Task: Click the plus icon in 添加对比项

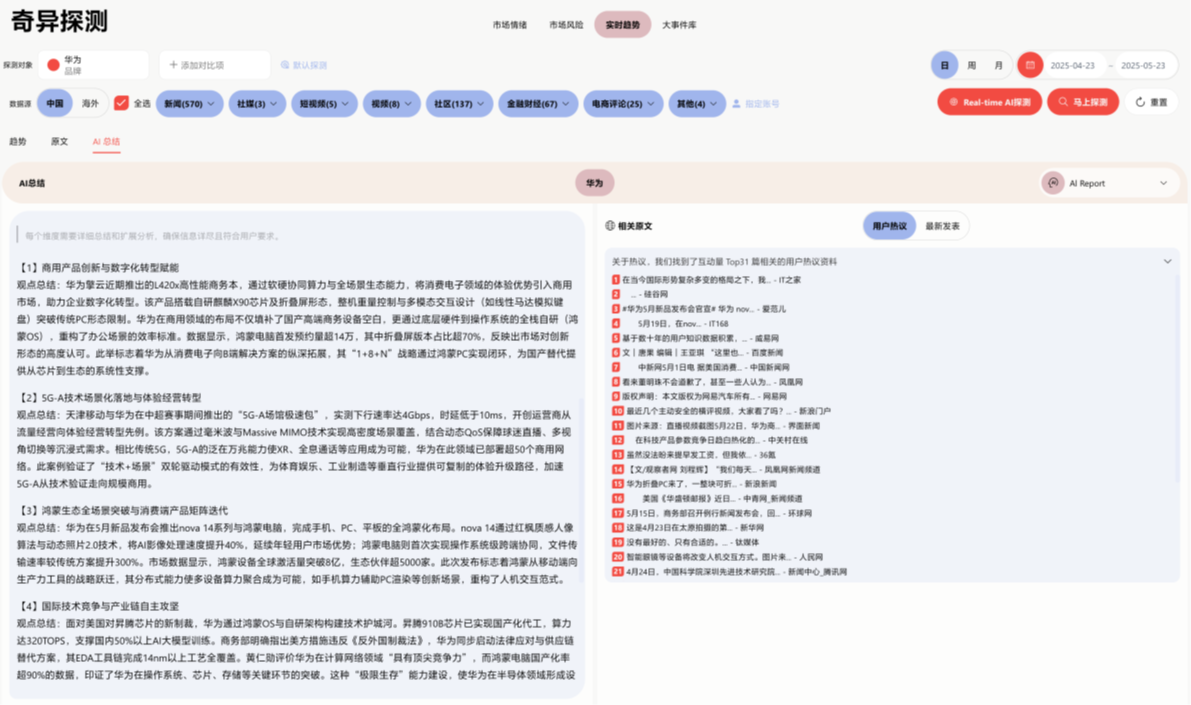Action: click(x=173, y=65)
